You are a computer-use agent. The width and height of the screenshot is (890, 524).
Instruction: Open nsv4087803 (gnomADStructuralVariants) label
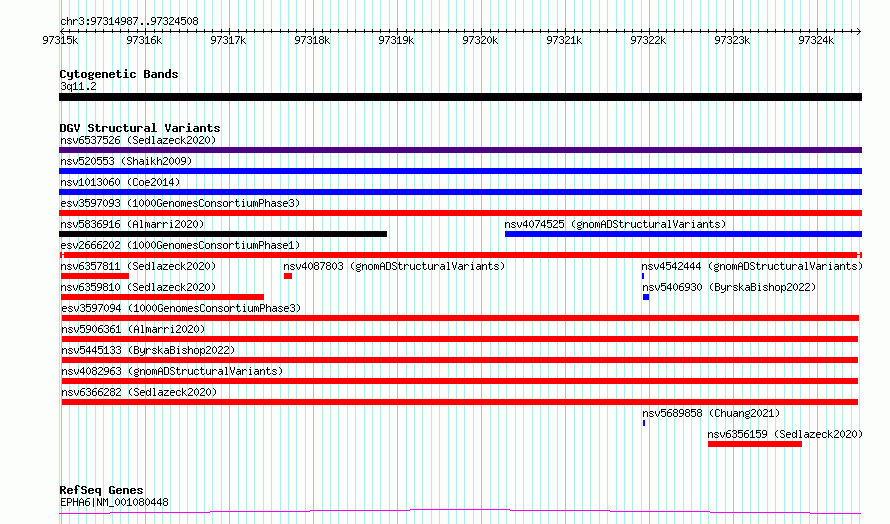(394, 266)
